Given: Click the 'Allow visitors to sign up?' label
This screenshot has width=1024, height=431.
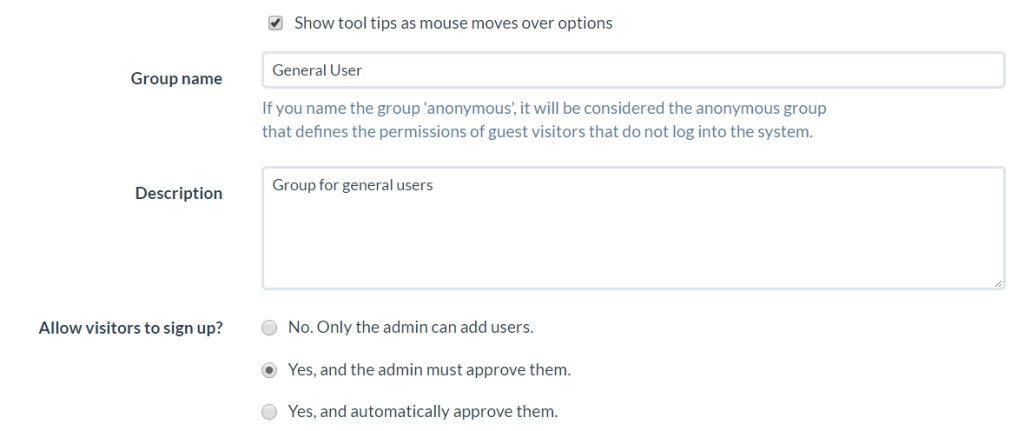Looking at the screenshot, I should coord(131,328).
